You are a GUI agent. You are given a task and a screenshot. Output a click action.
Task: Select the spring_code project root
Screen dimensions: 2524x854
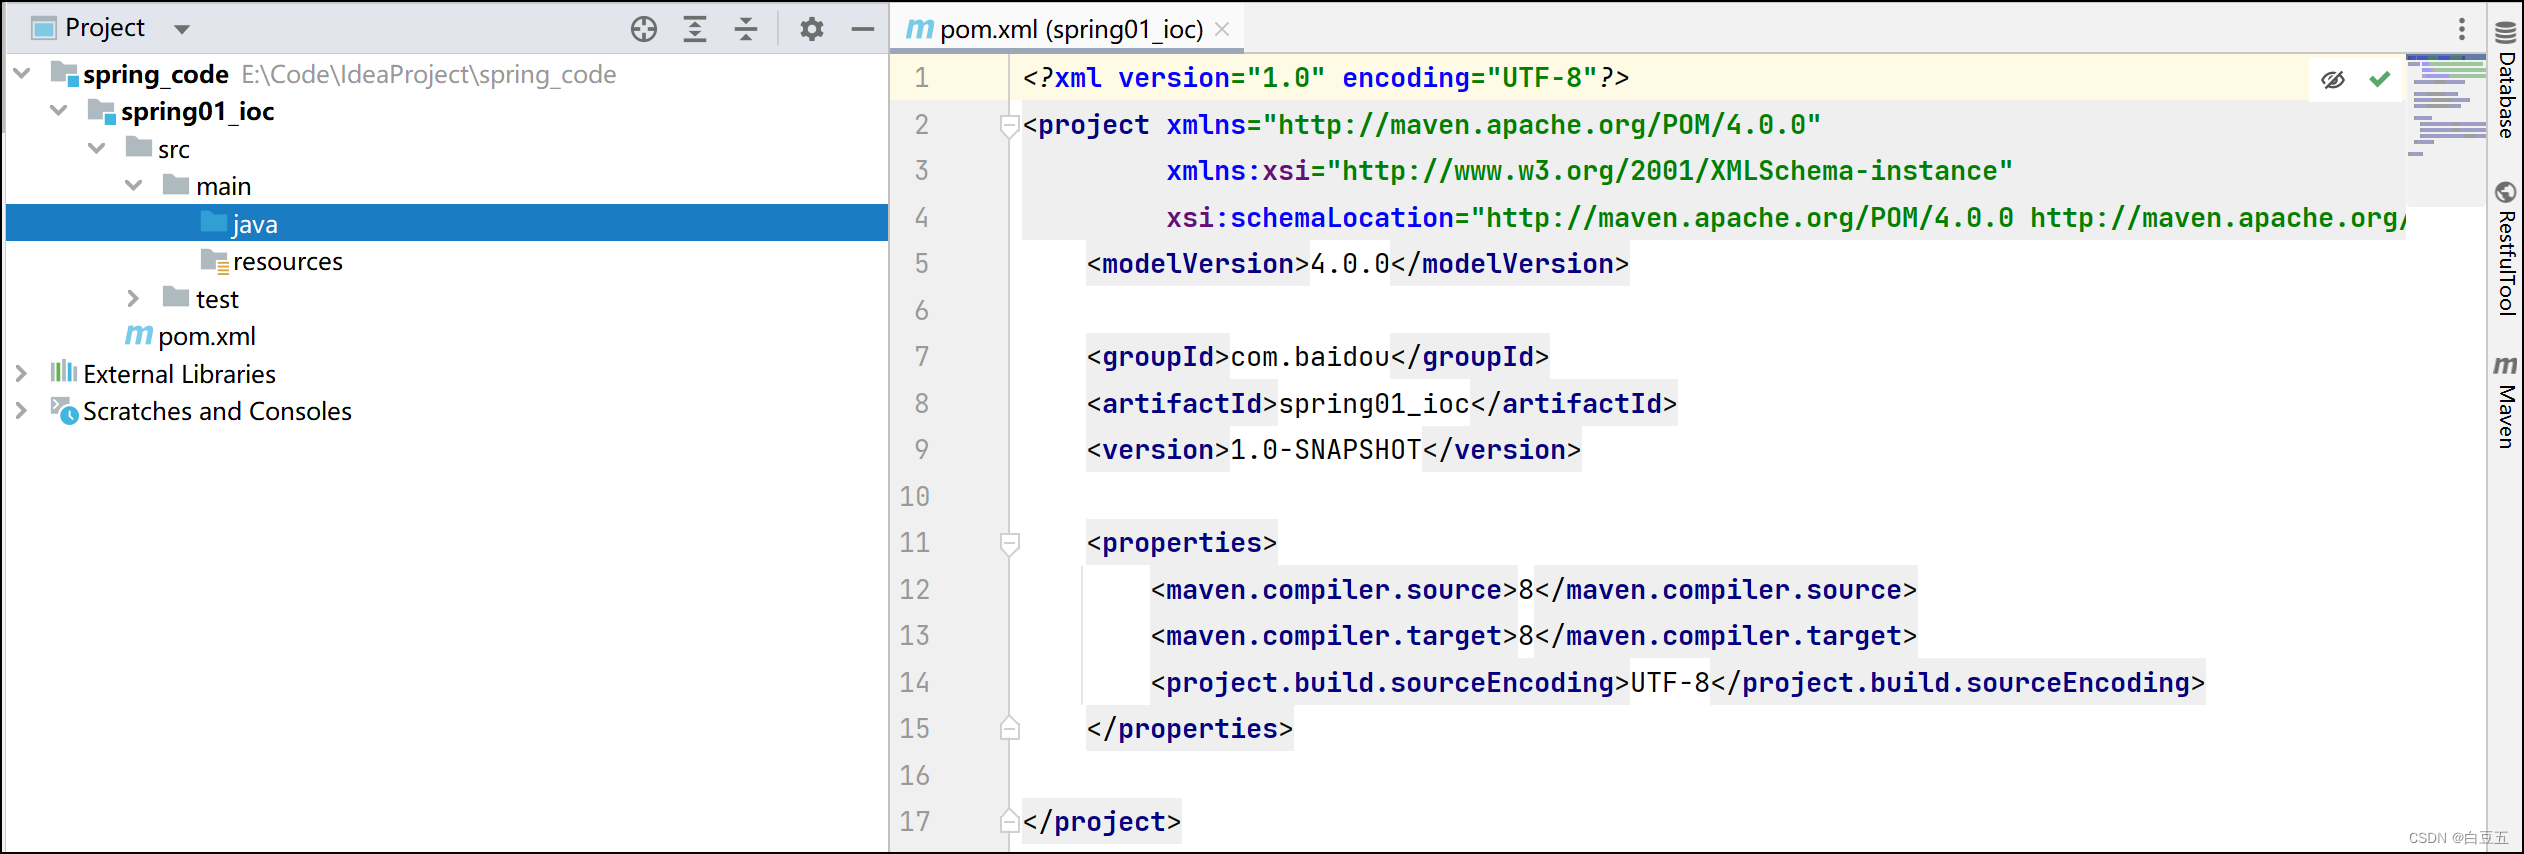[x=156, y=74]
